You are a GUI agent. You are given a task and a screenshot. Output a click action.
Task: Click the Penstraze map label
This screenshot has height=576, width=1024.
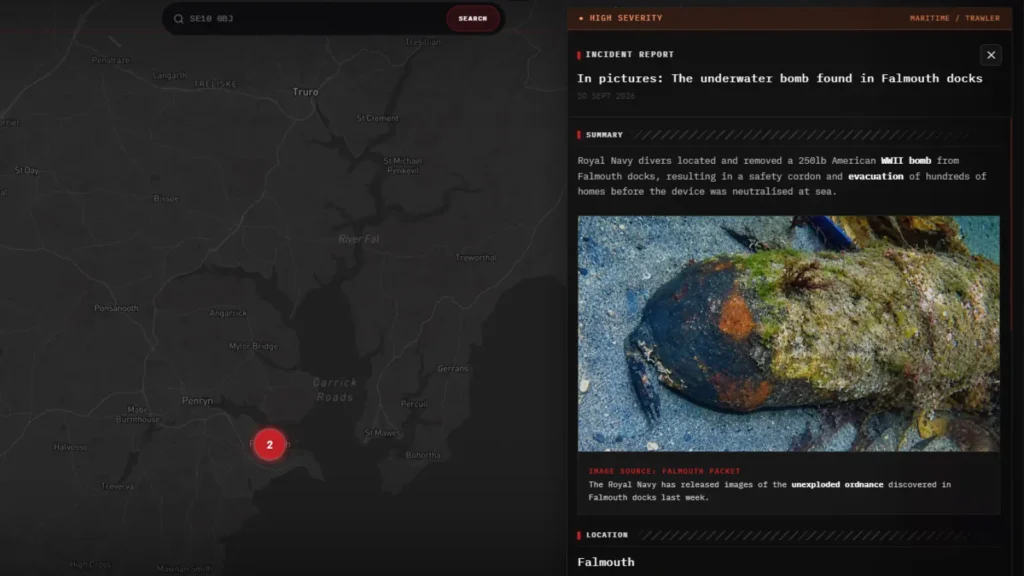110,60
